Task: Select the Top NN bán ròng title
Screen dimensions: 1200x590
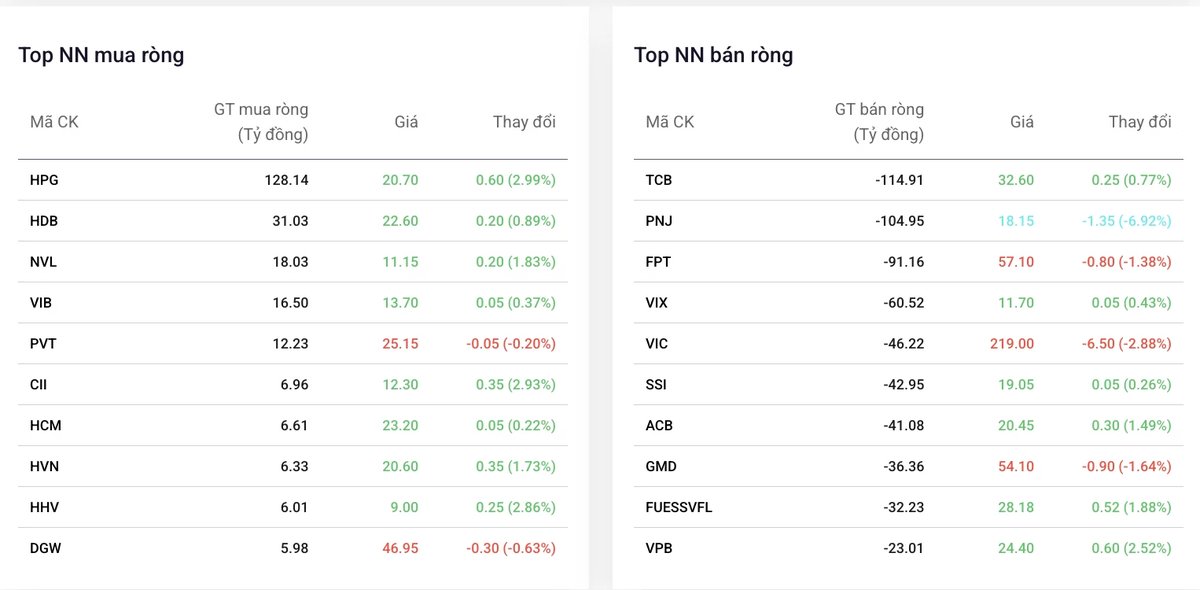Action: [x=714, y=55]
